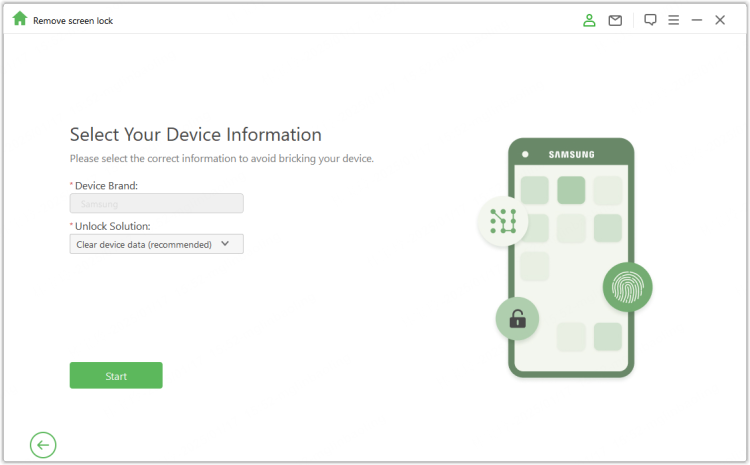Click the feedback speech bubble icon
This screenshot has width=750, height=465.
point(650,20)
